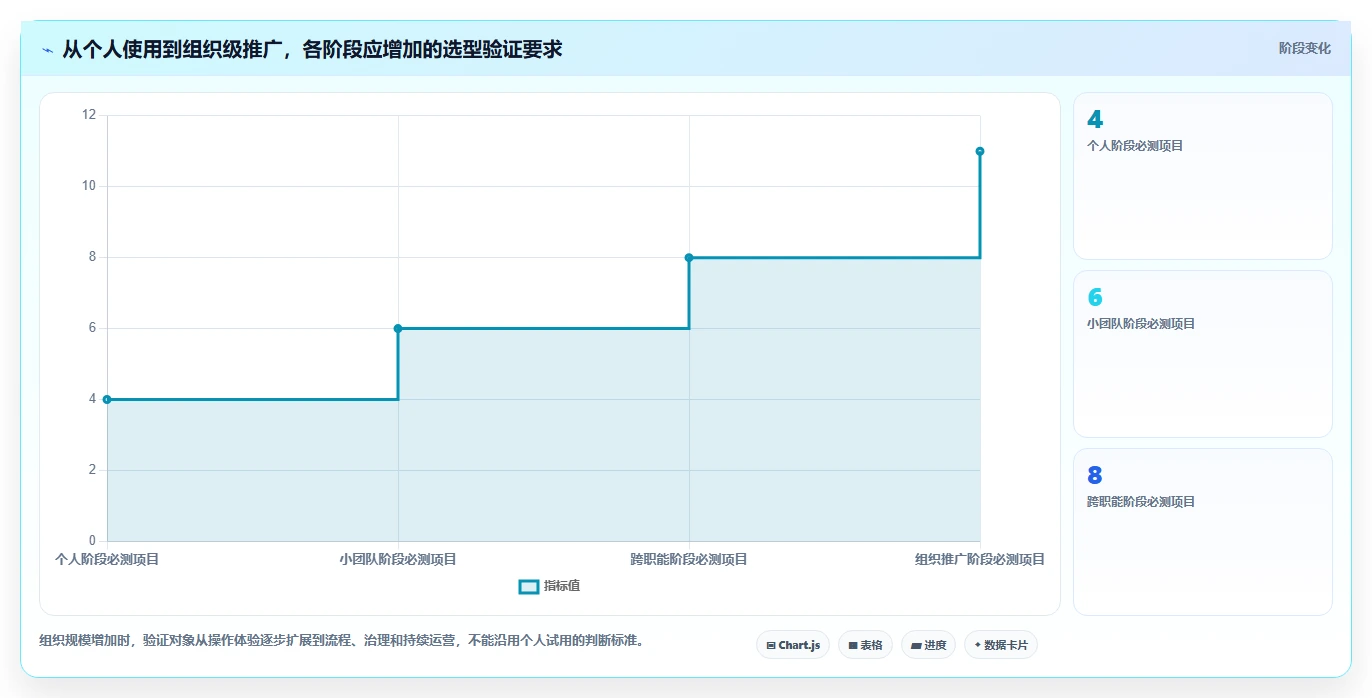Image resolution: width=1372 pixels, height=698 pixels.
Task: Click the x-axis label 组织推广阶段必测项目
Action: coord(980,559)
